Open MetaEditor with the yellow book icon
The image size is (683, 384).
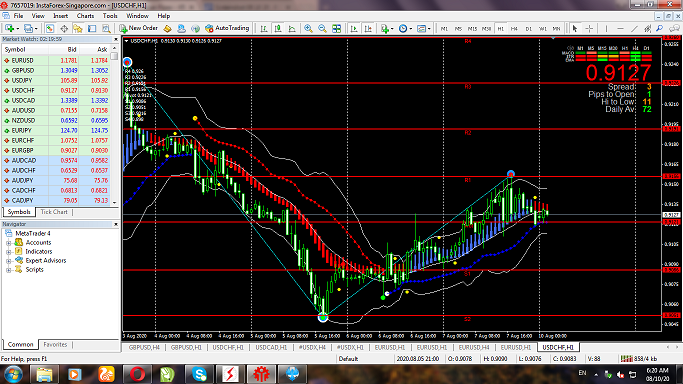tap(167, 28)
